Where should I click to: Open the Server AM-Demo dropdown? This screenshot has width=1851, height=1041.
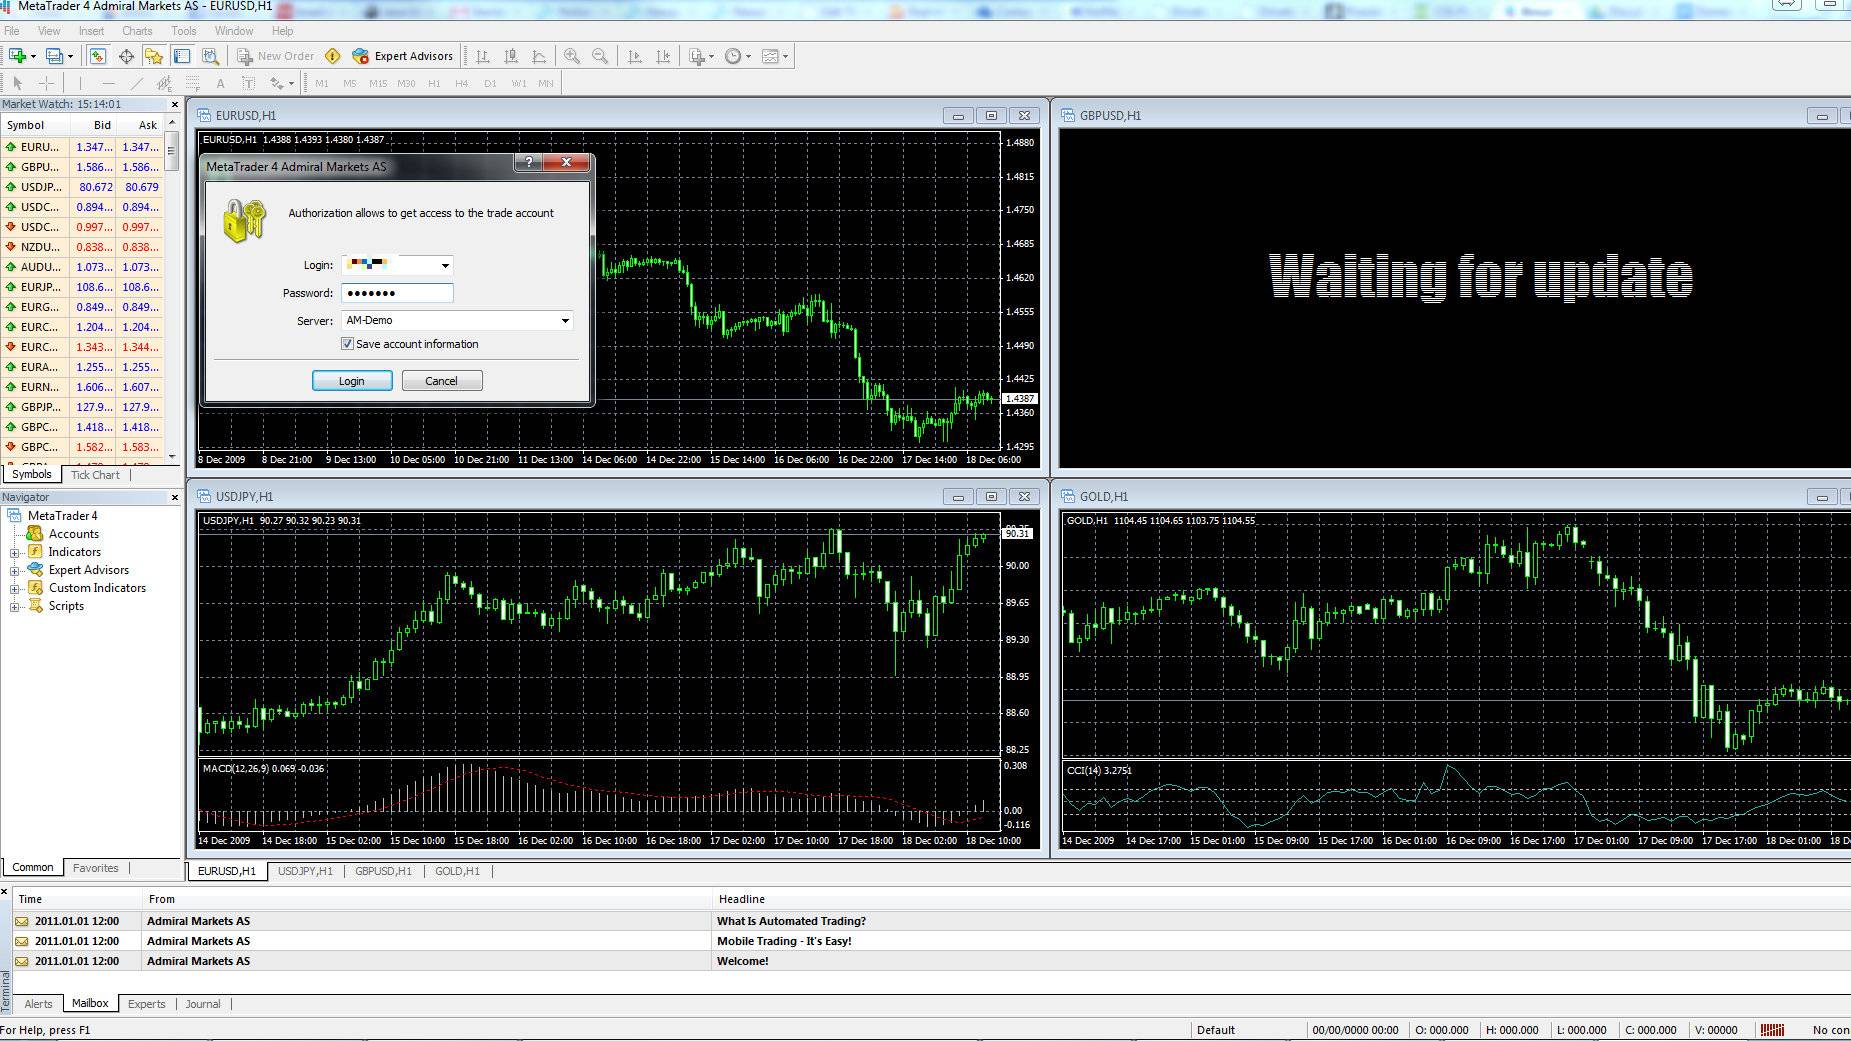pyautogui.click(x=565, y=321)
